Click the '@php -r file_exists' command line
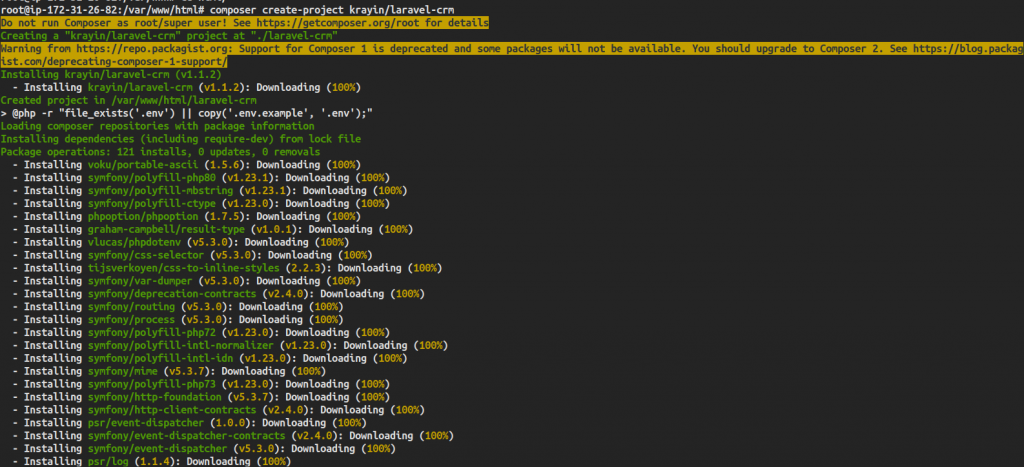The image size is (1024, 467). coord(187,113)
